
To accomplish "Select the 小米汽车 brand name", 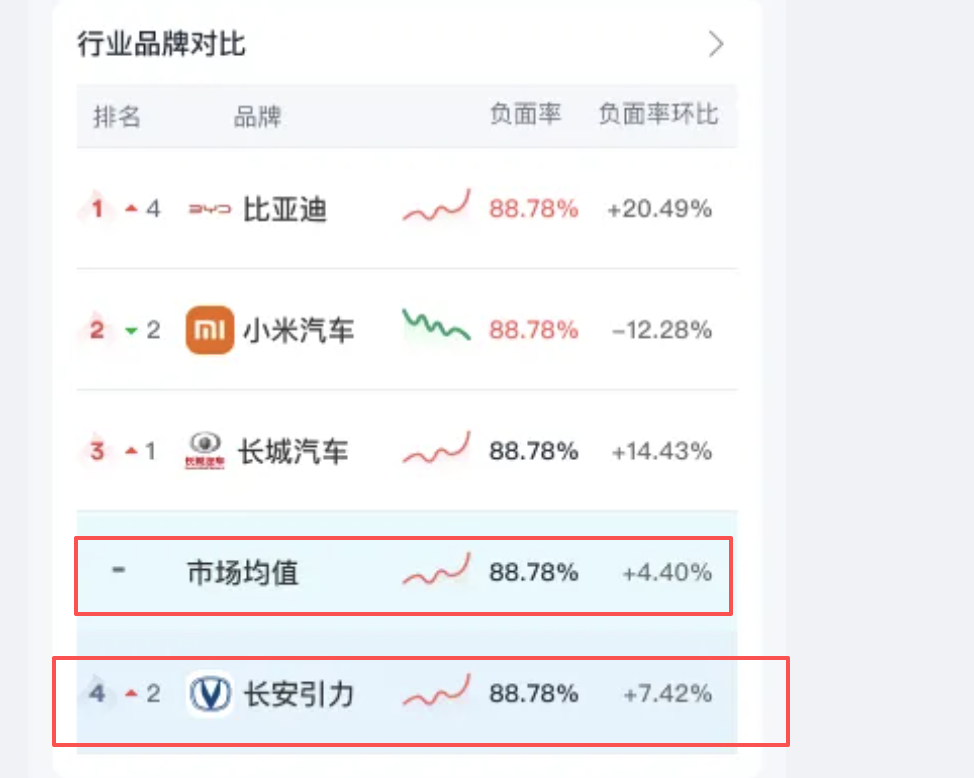I will point(298,330).
